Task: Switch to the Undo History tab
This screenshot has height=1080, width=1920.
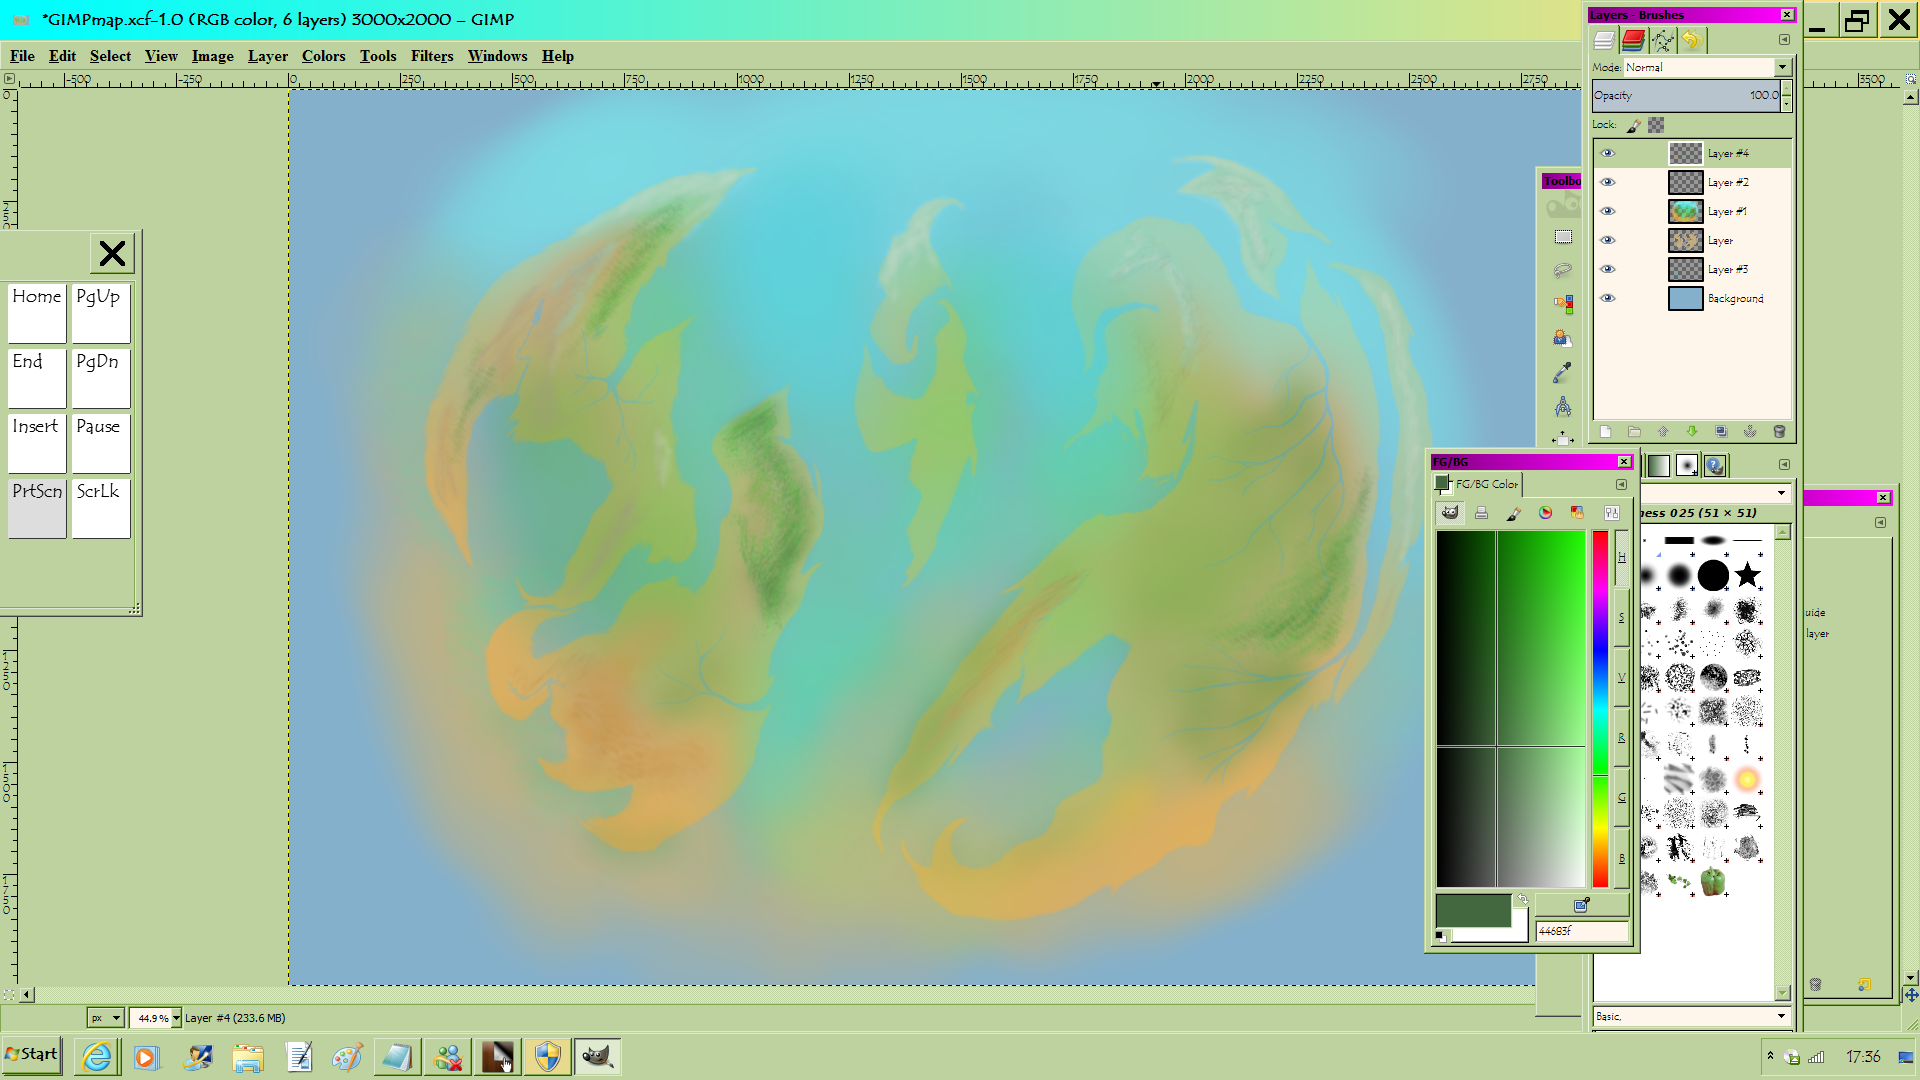Action: click(x=1691, y=40)
